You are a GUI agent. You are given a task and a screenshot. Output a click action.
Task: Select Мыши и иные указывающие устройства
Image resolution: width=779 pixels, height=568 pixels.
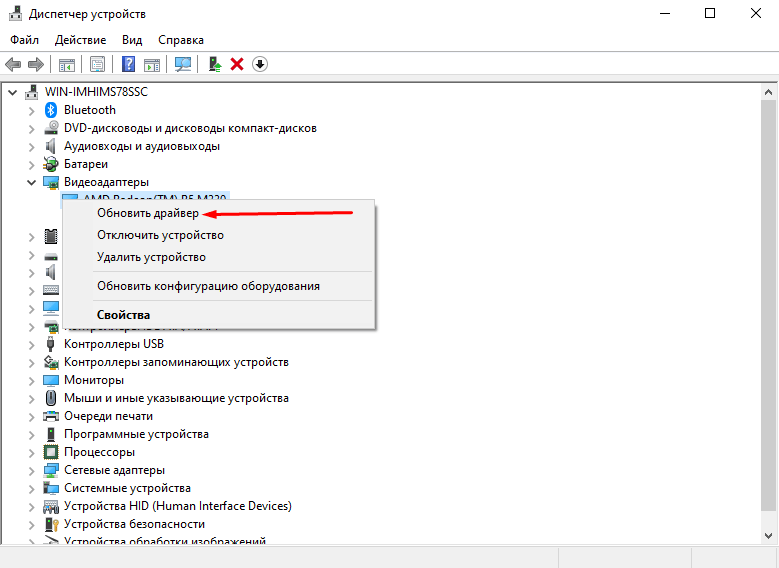click(x=176, y=398)
